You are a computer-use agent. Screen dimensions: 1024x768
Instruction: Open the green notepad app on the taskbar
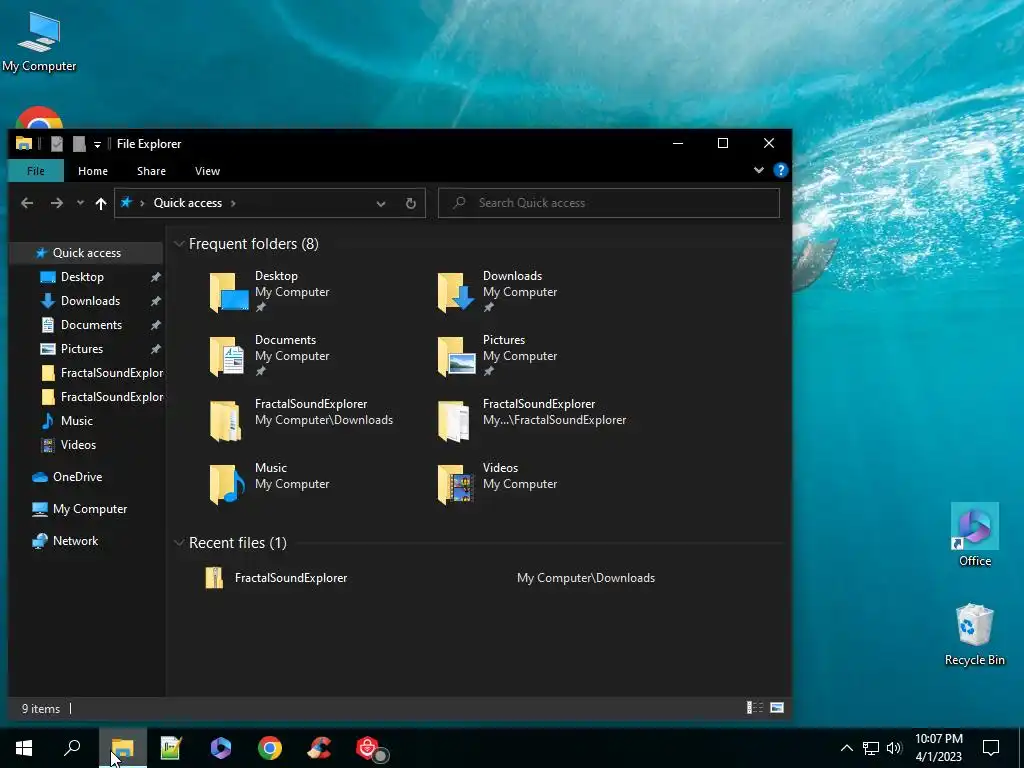[x=171, y=748]
